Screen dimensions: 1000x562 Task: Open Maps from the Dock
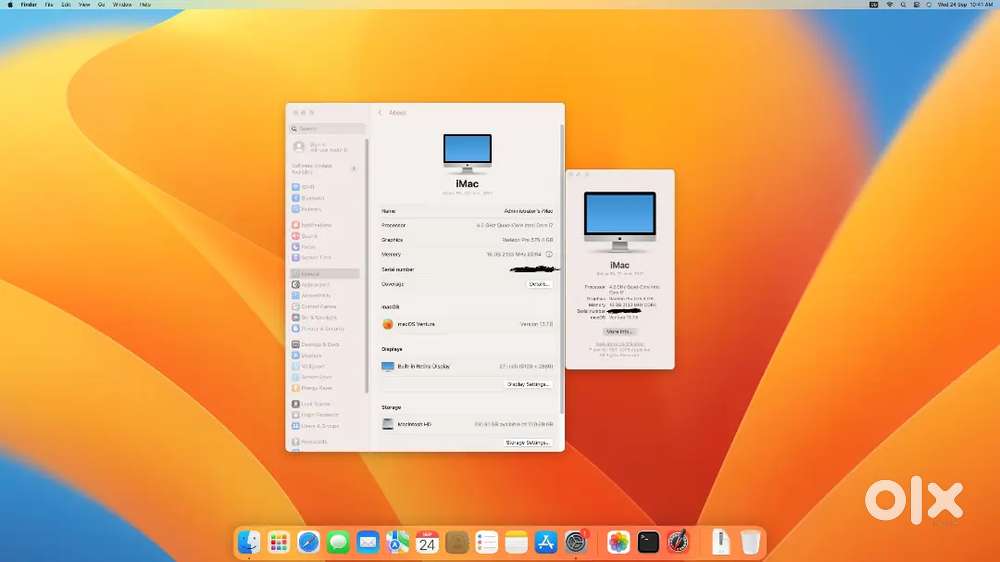click(x=397, y=542)
